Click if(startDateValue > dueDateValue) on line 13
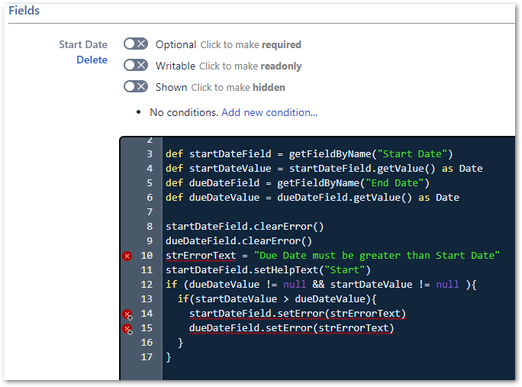The height and width of the screenshot is (387, 522). coord(277,299)
